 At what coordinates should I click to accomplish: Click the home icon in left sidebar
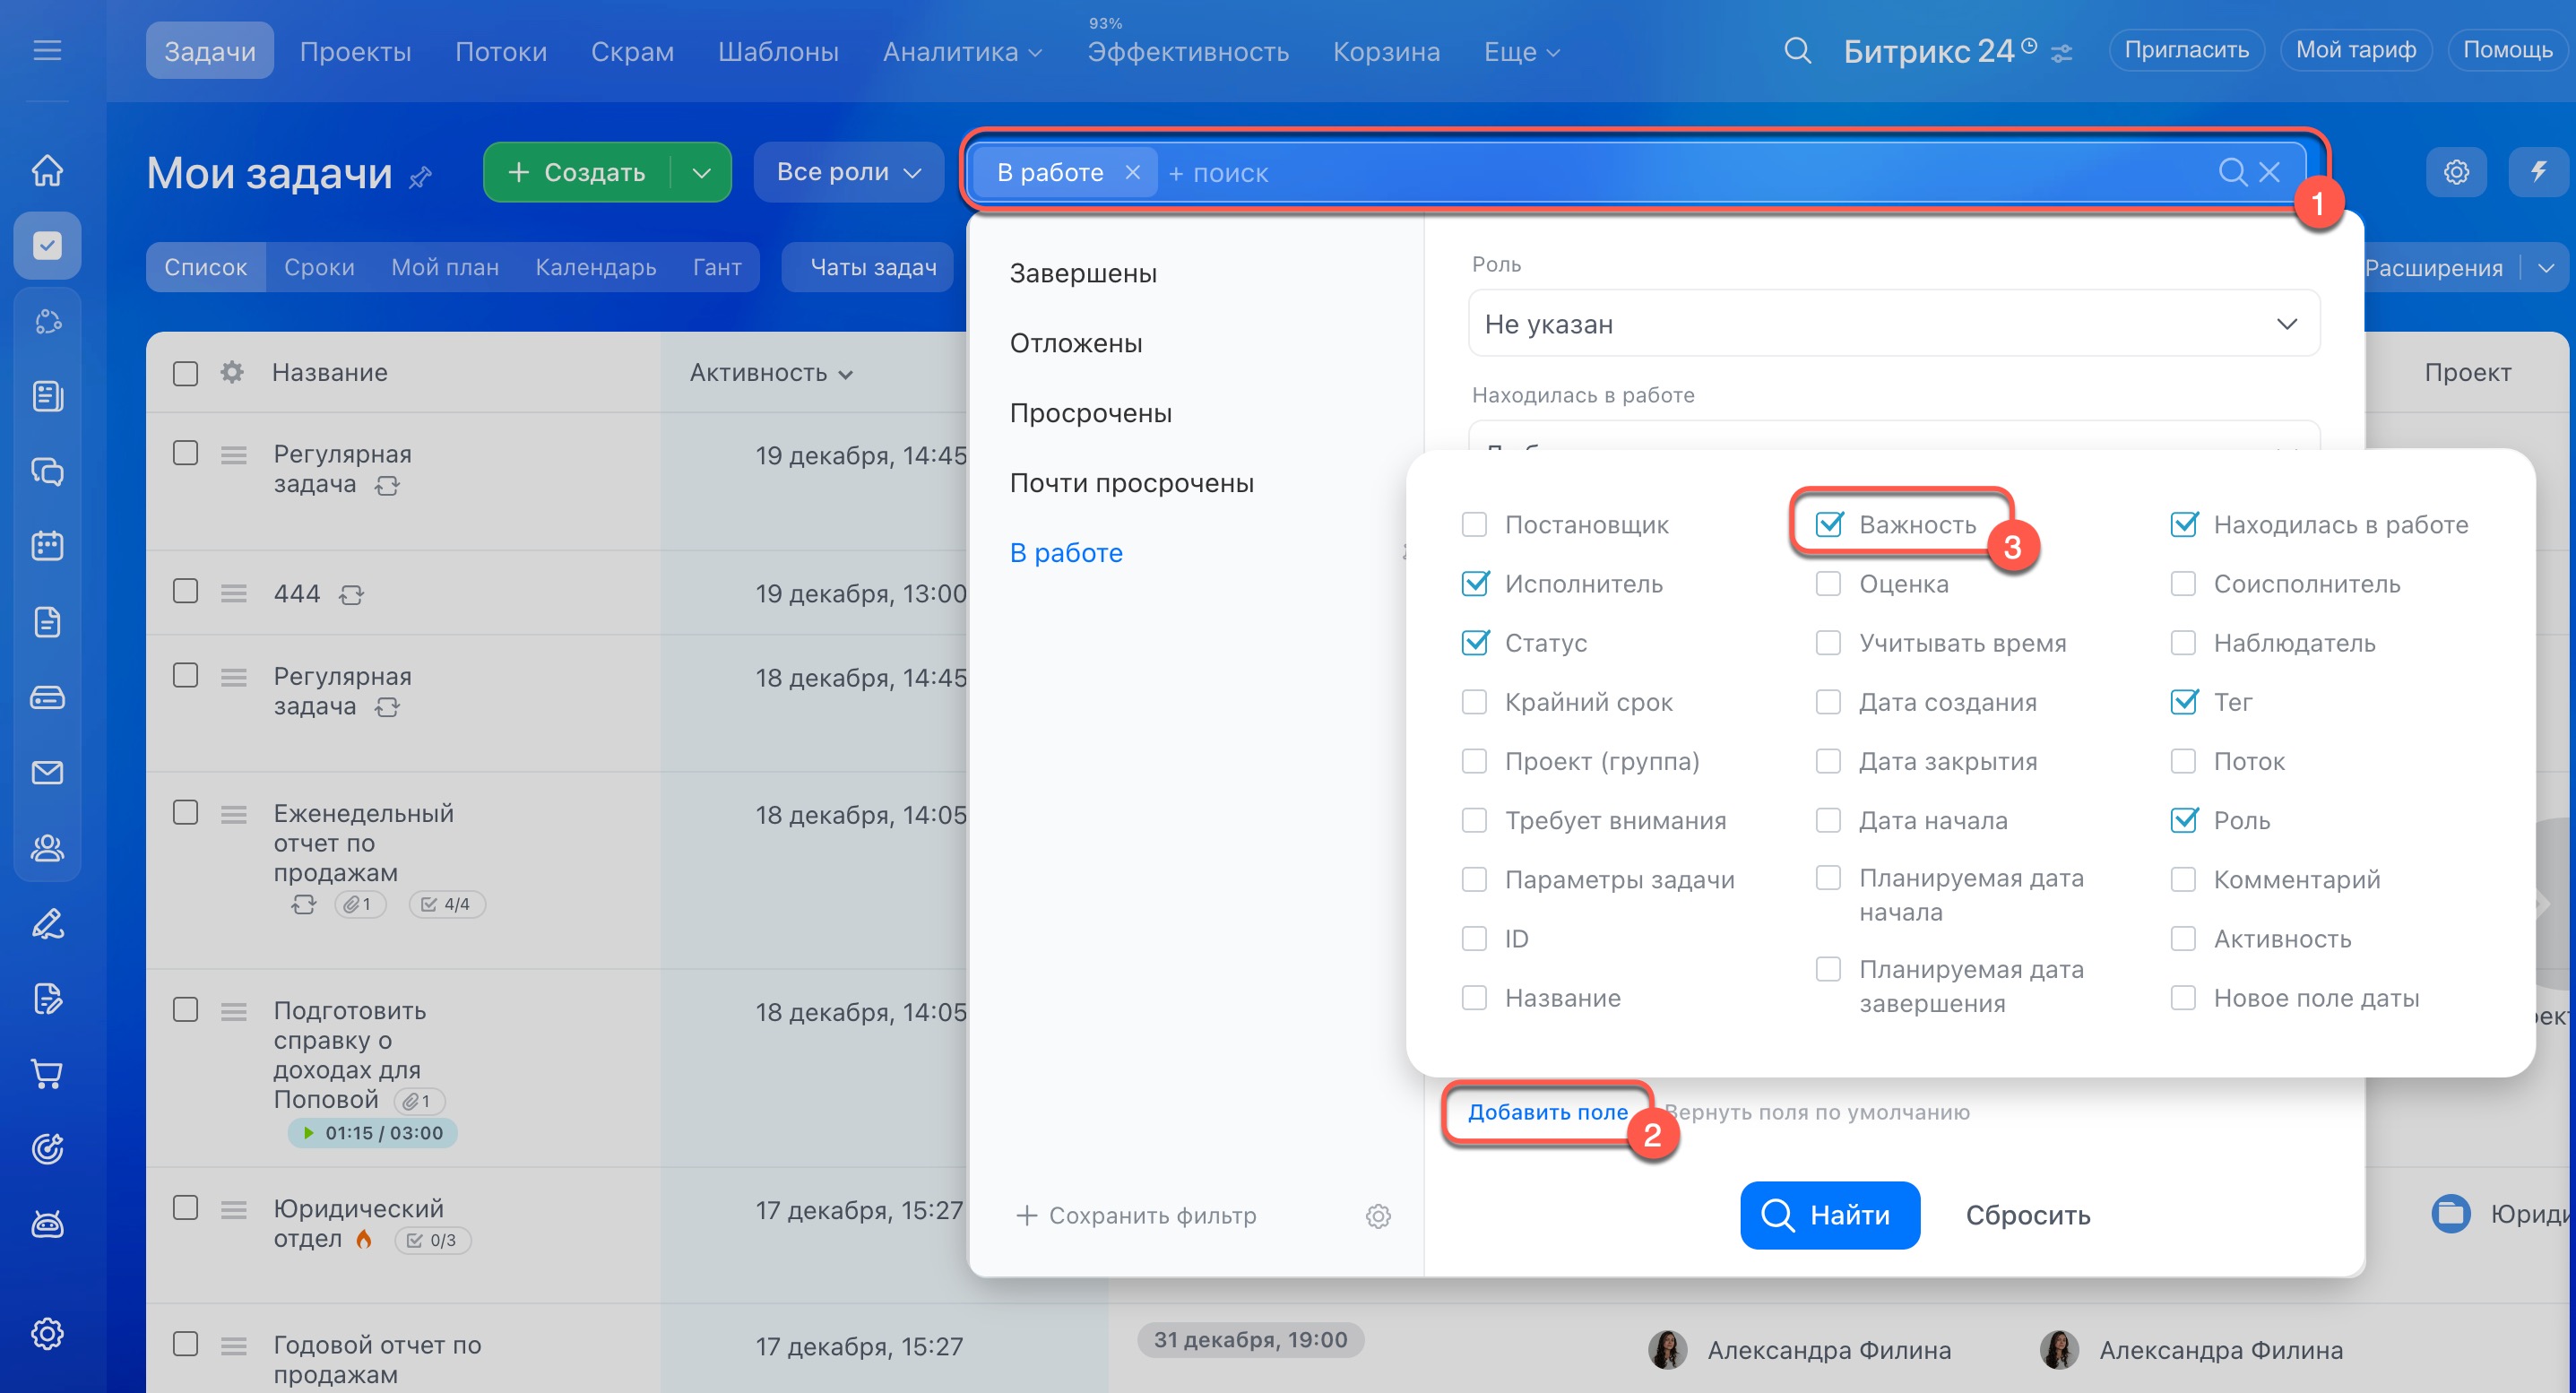click(47, 171)
